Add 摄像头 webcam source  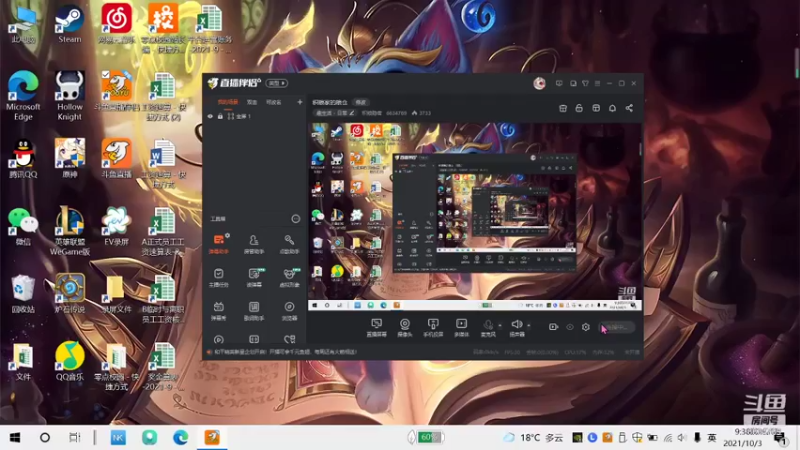pyautogui.click(x=405, y=327)
